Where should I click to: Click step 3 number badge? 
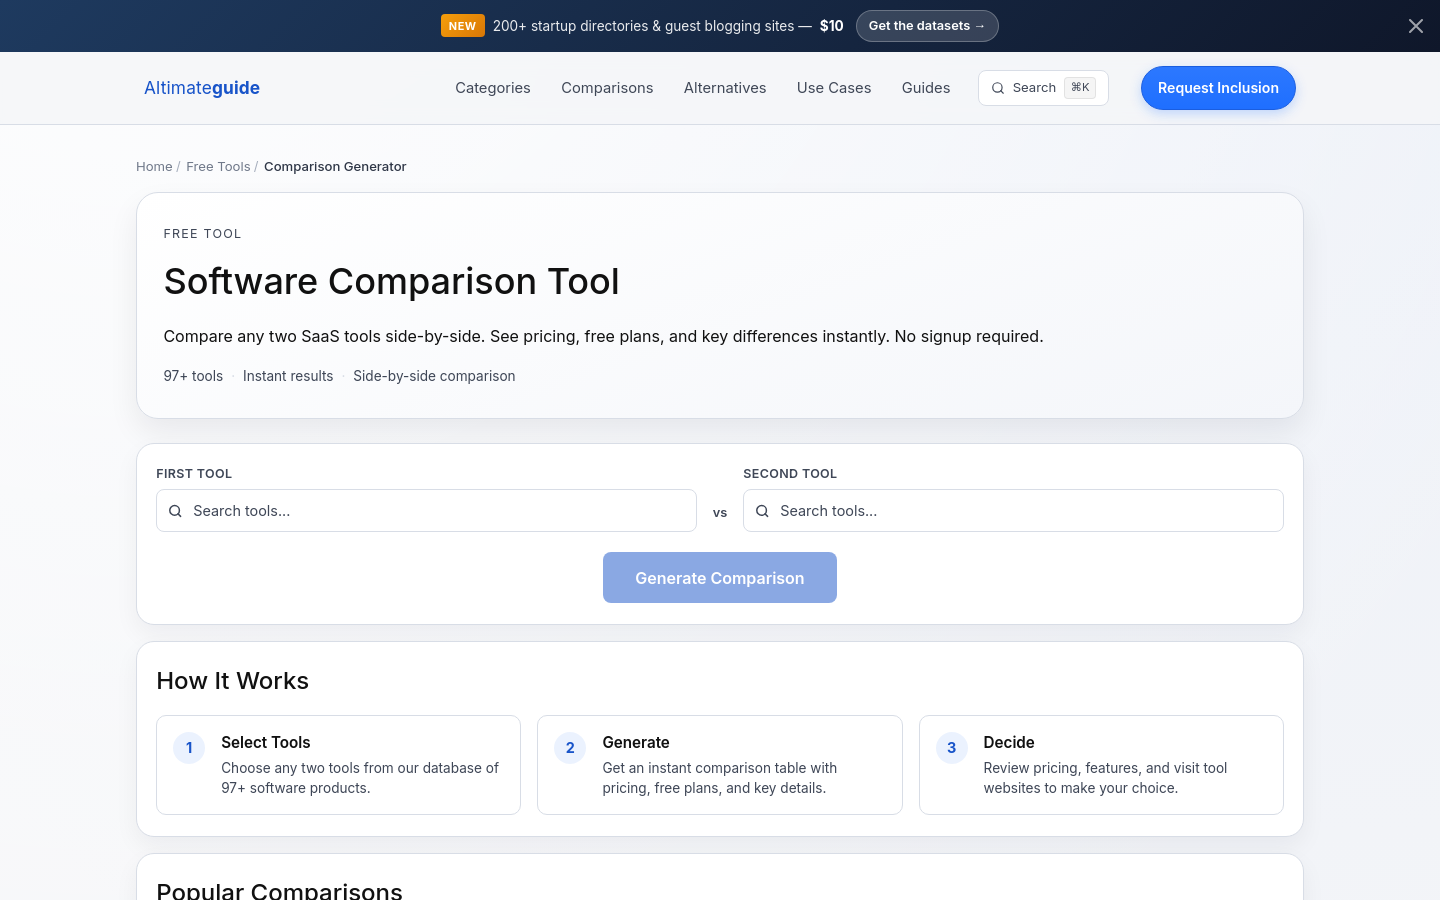[x=951, y=748]
